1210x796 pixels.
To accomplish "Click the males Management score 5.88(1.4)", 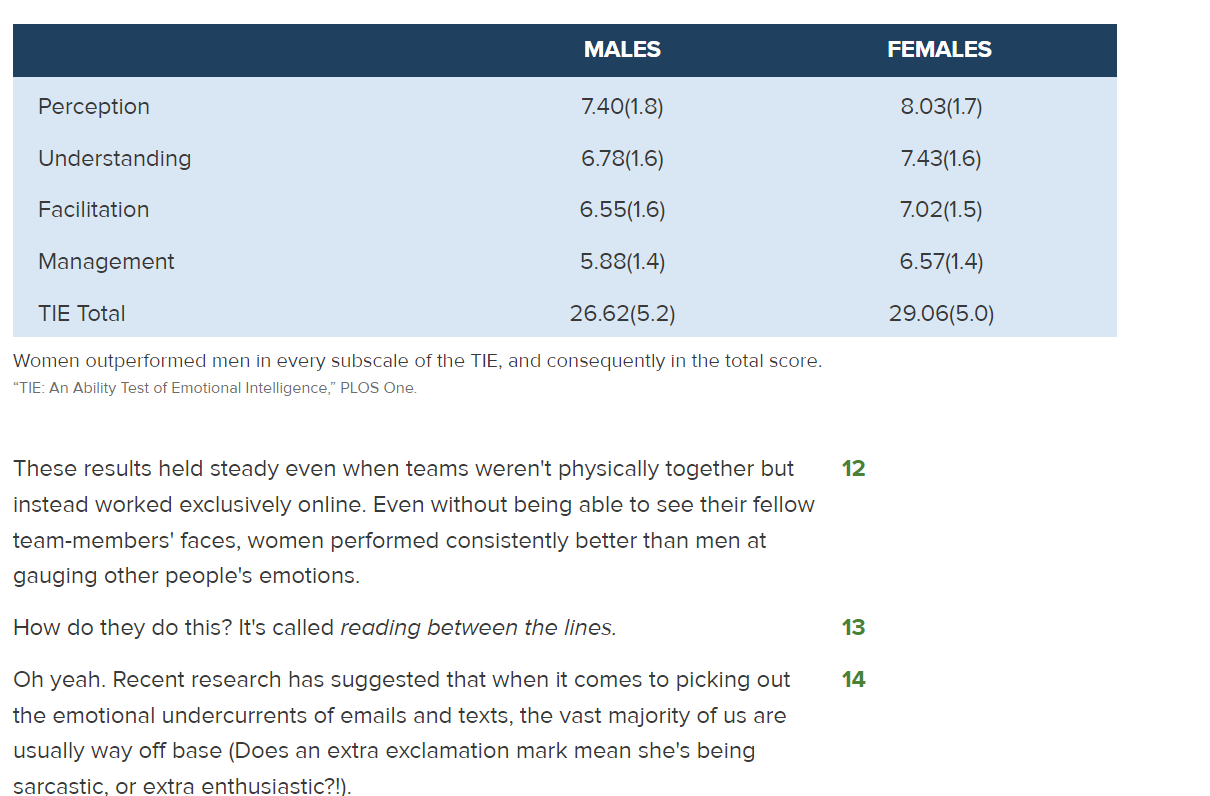I will 622,262.
